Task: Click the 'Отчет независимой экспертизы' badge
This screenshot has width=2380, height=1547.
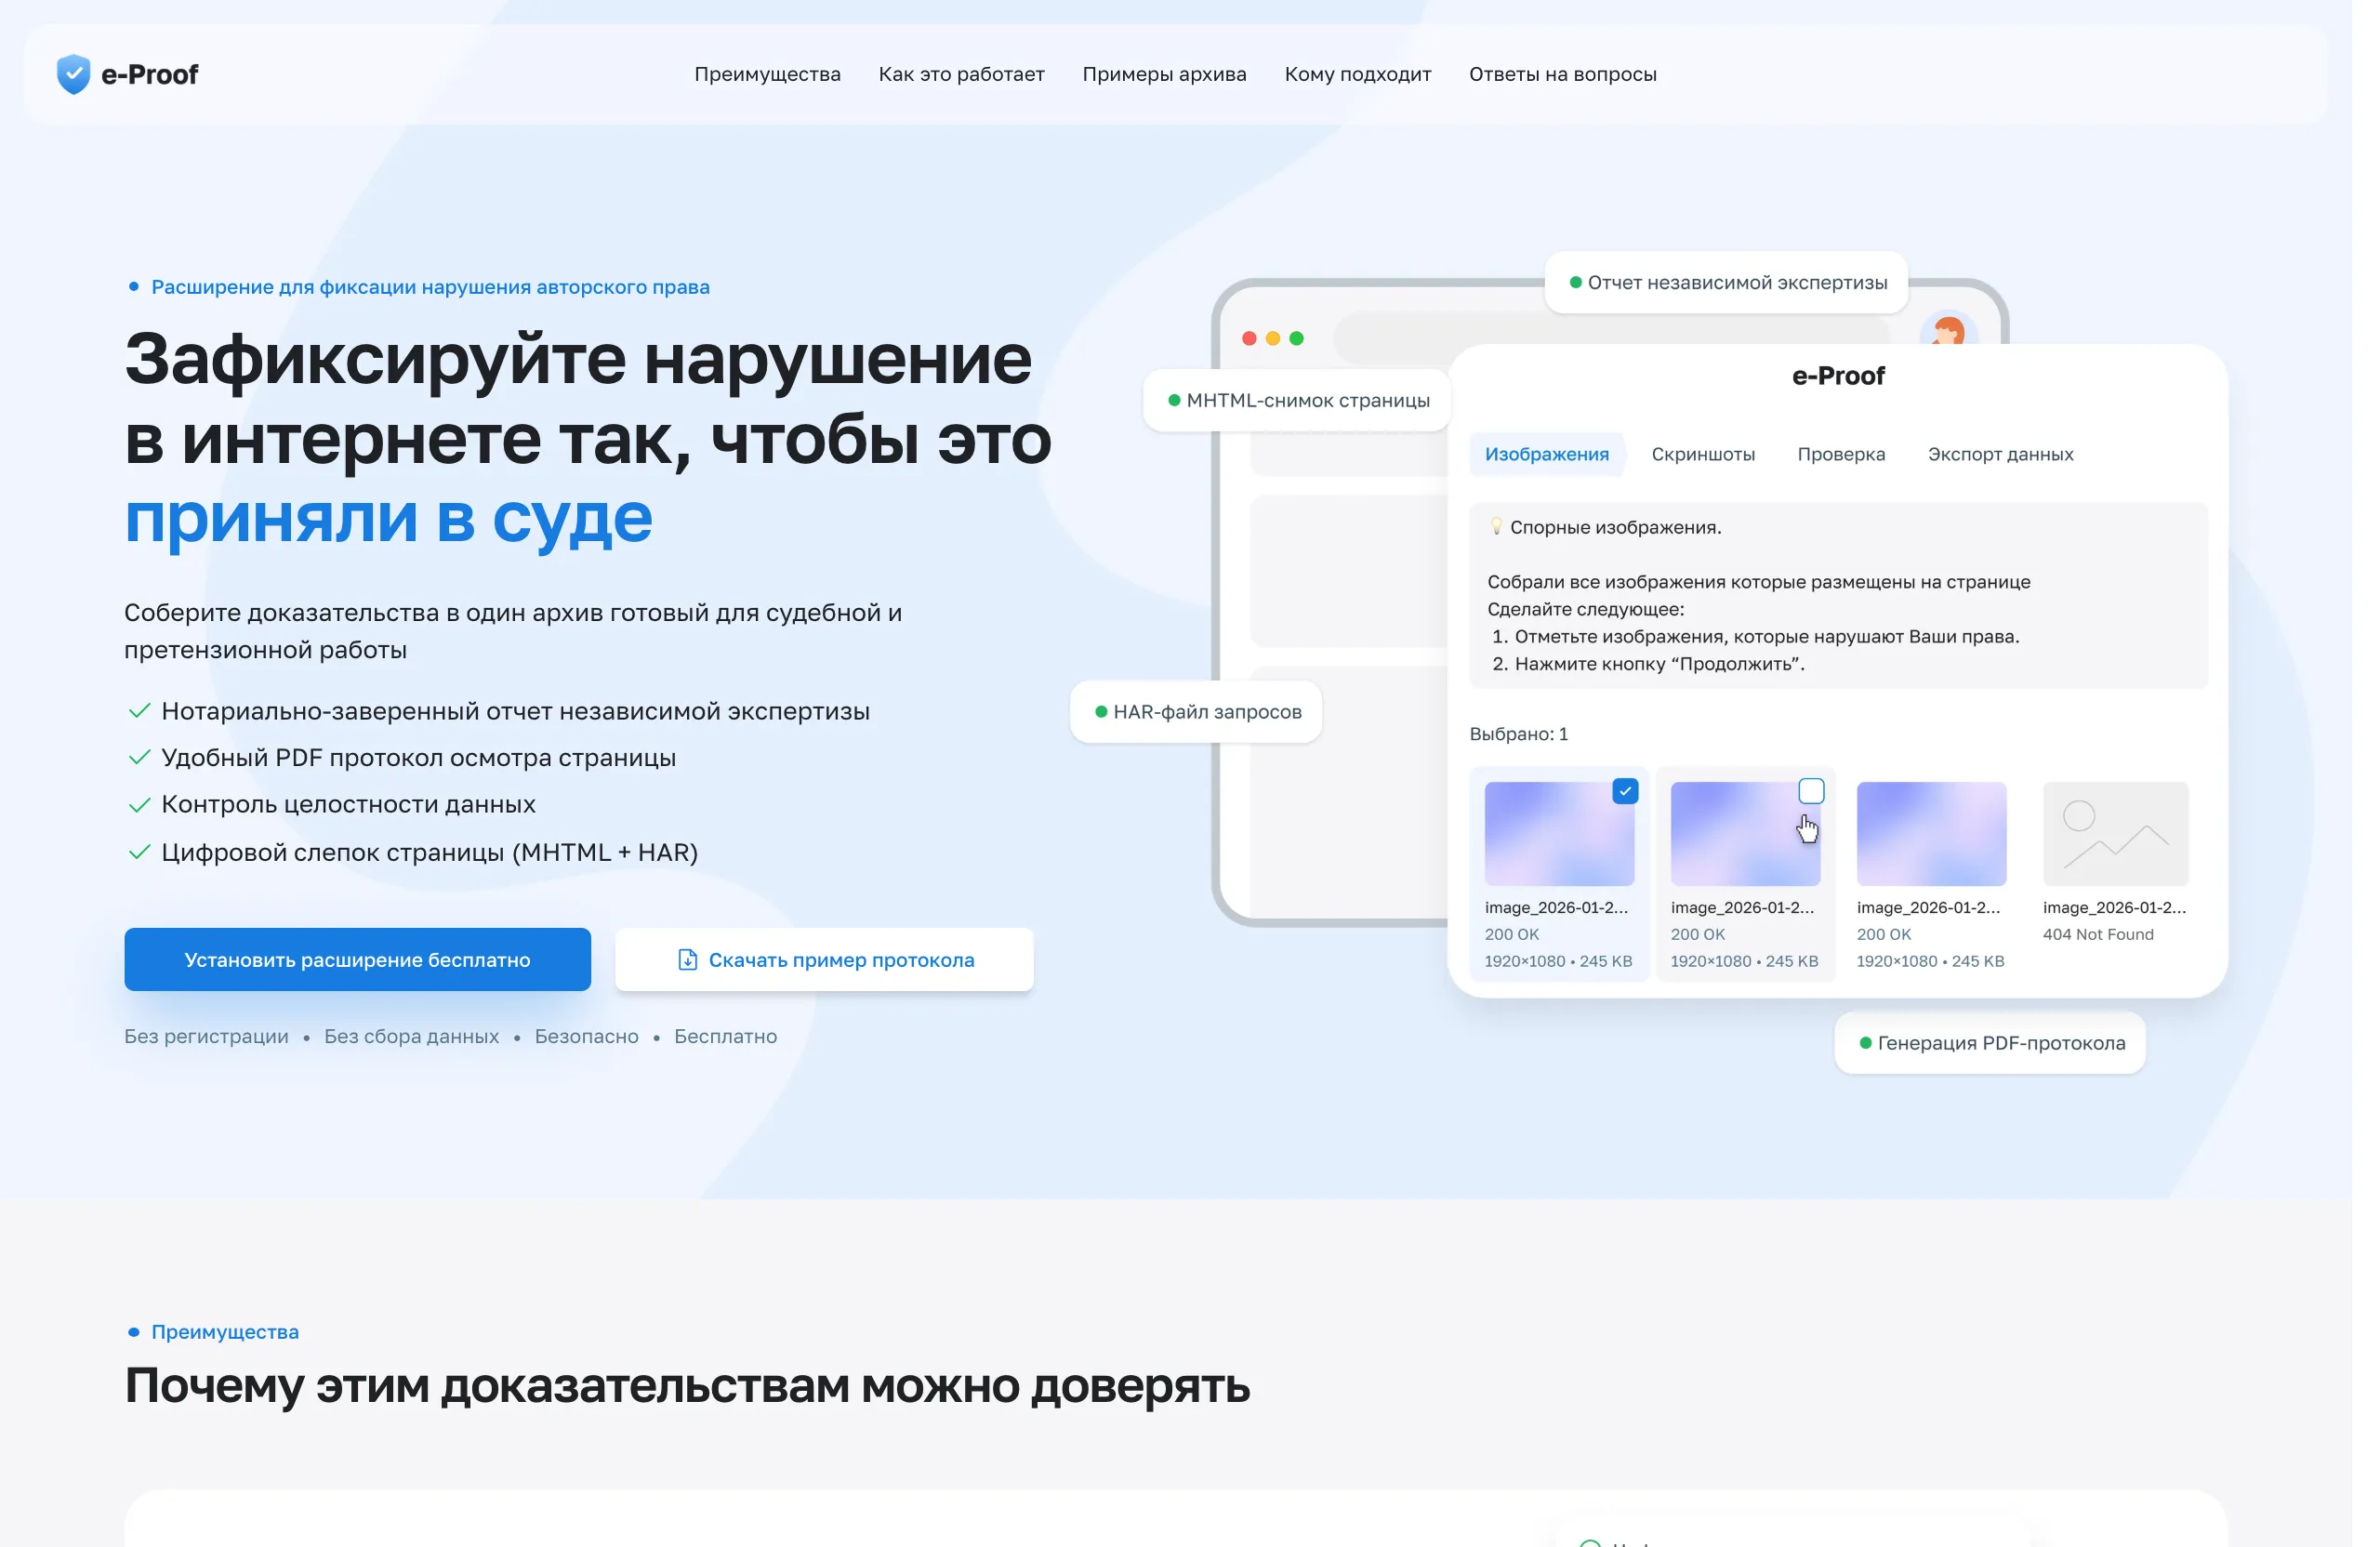Action: (1727, 282)
